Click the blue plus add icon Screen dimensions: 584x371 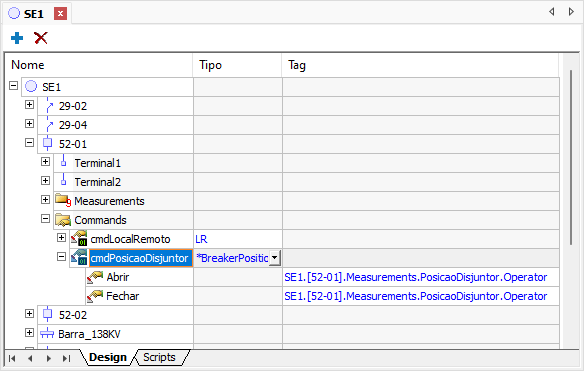point(17,38)
